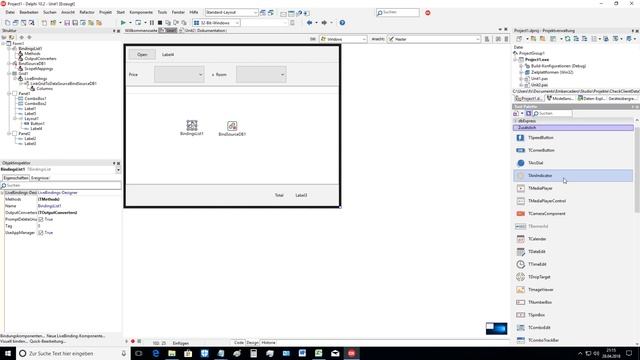The width and height of the screenshot is (640, 360).
Task: Select Button1 in the Struktur tree
Action: (38, 123)
